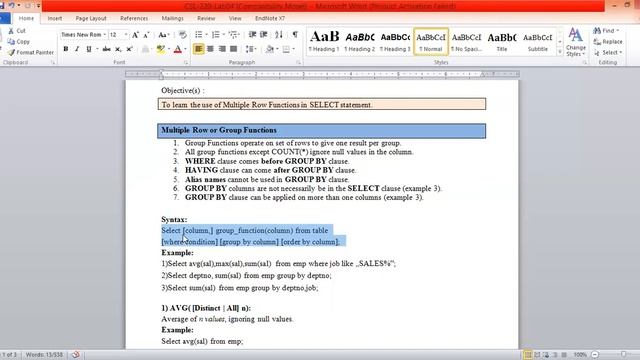Activate the Format Painter brush

[31, 52]
